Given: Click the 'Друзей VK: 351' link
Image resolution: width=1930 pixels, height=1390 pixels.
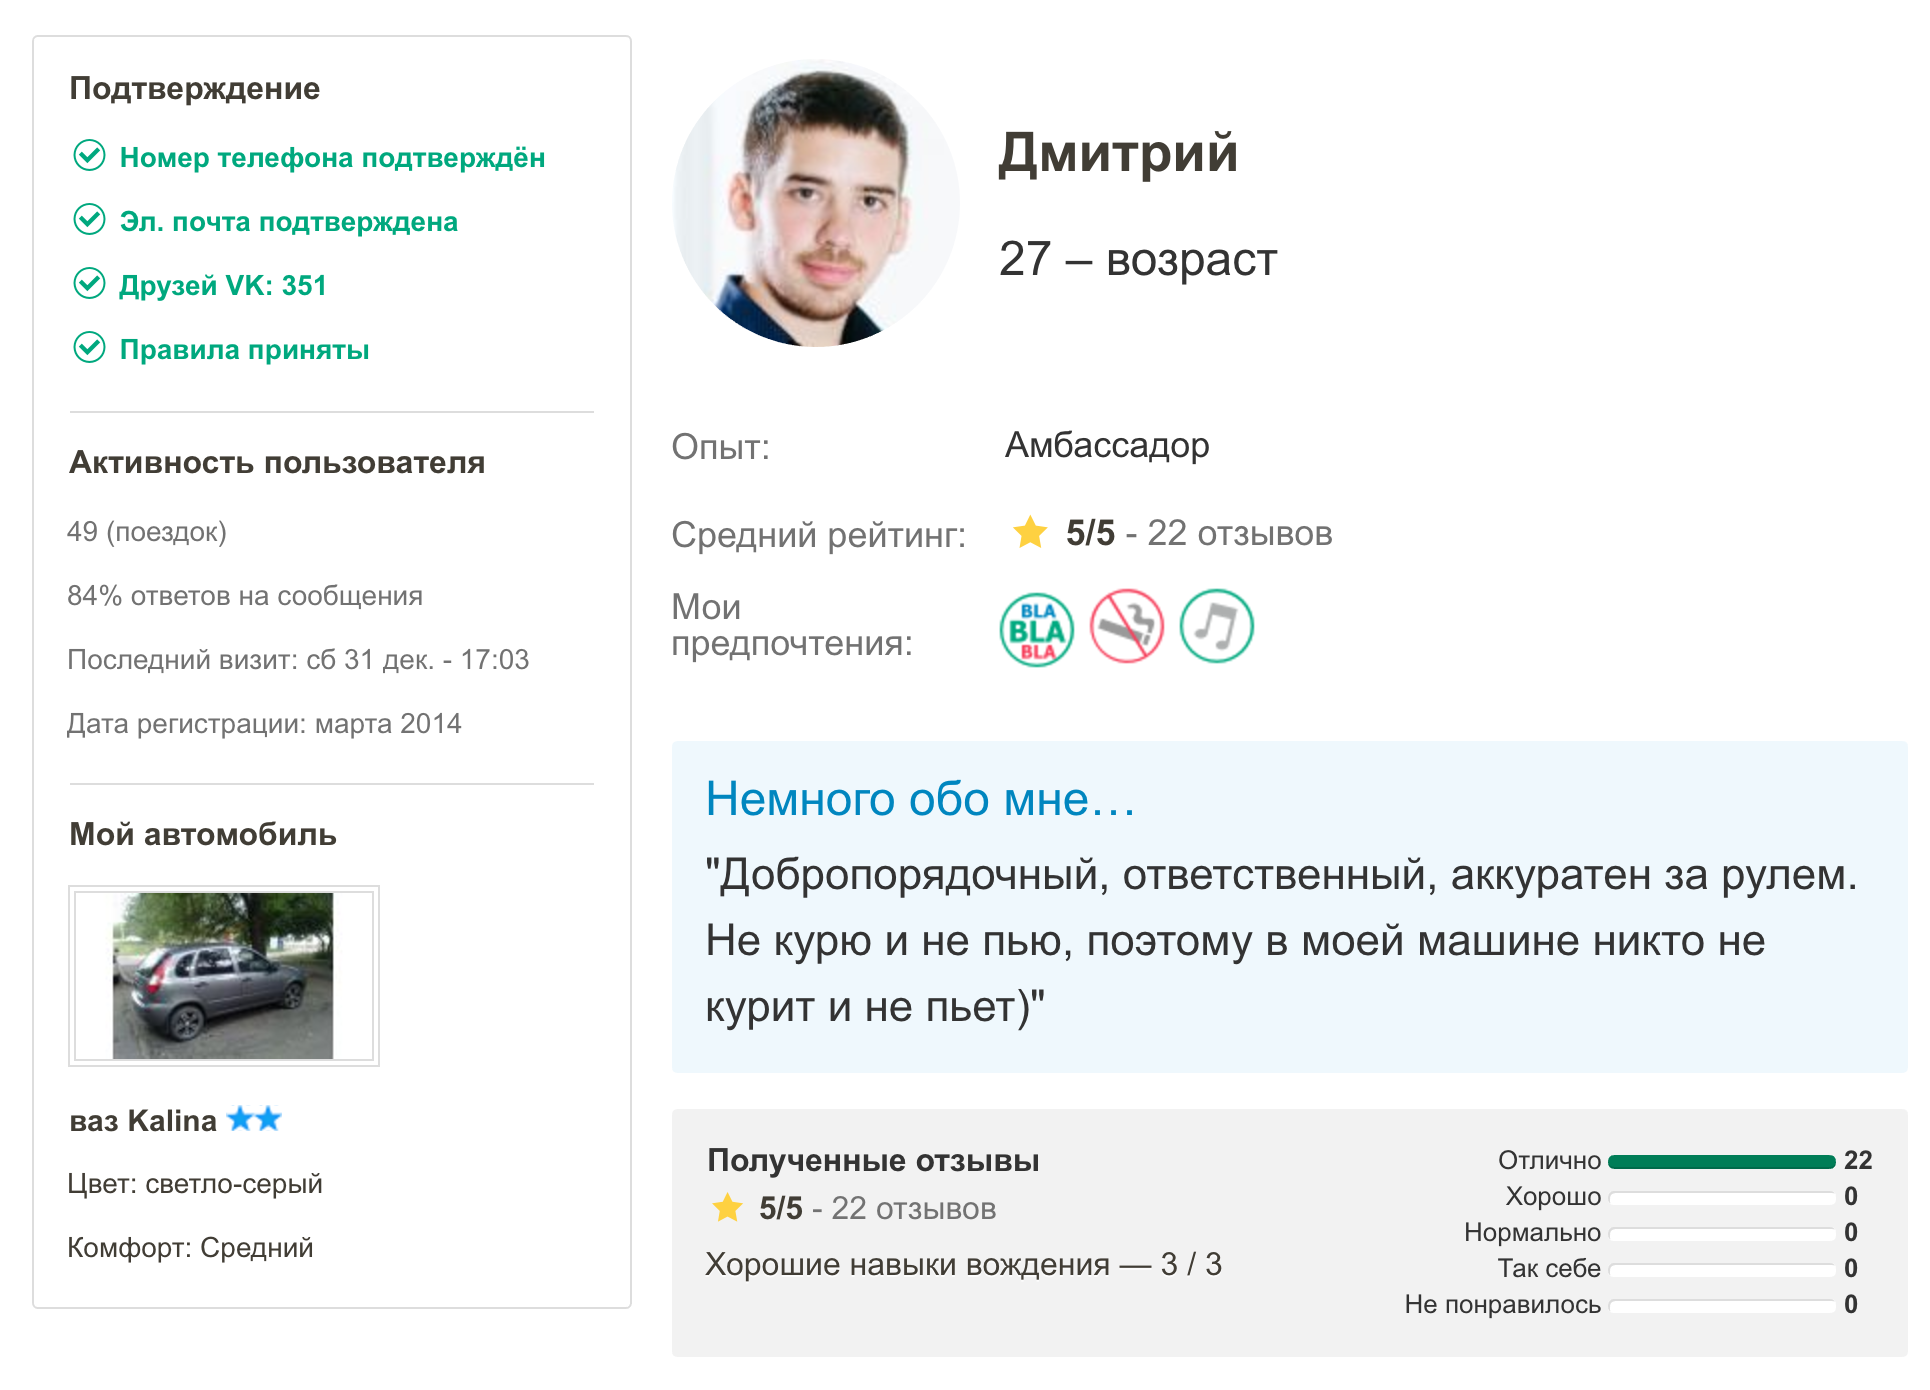Looking at the screenshot, I should pos(223,285).
